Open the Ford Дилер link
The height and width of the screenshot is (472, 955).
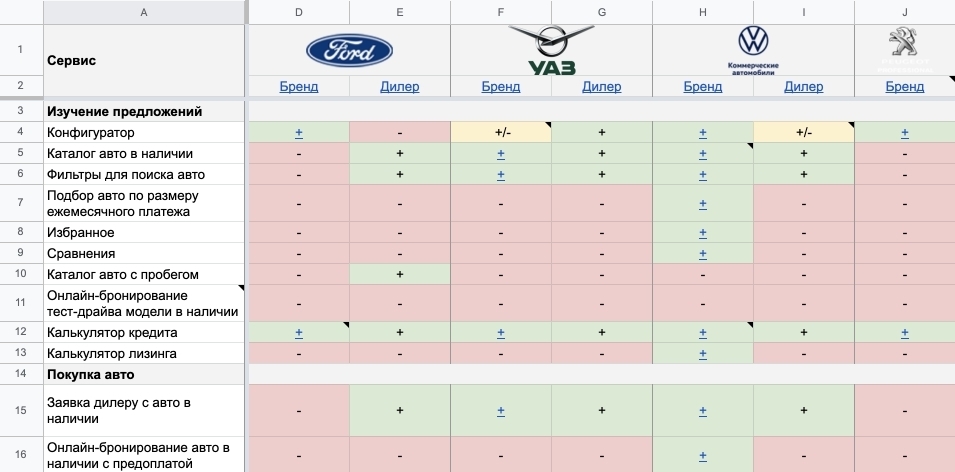pyautogui.click(x=400, y=87)
